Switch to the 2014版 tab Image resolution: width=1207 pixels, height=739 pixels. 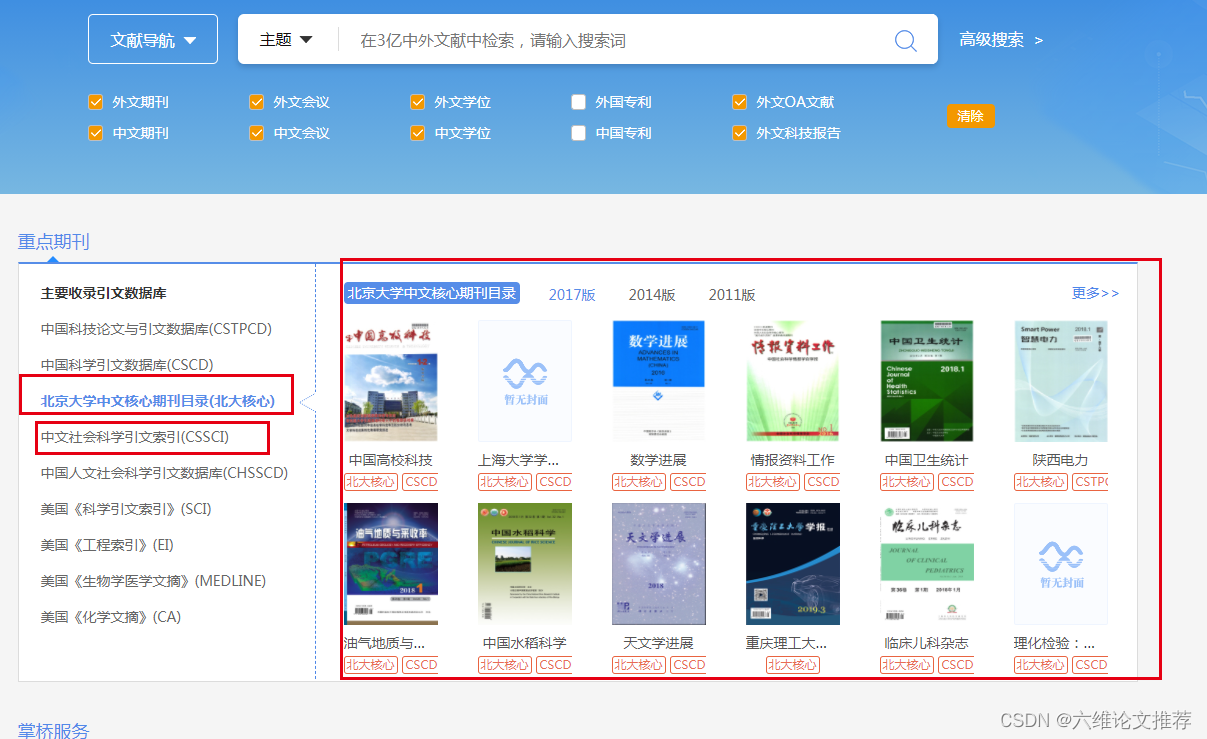tap(652, 295)
